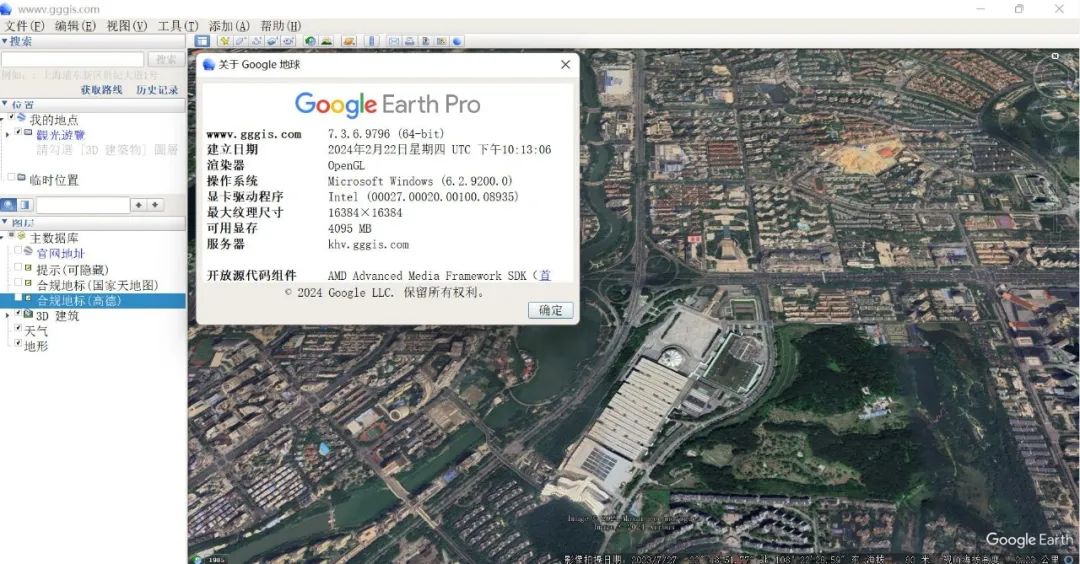Click the 历史记录 link
The image size is (1080, 564).
[157, 90]
